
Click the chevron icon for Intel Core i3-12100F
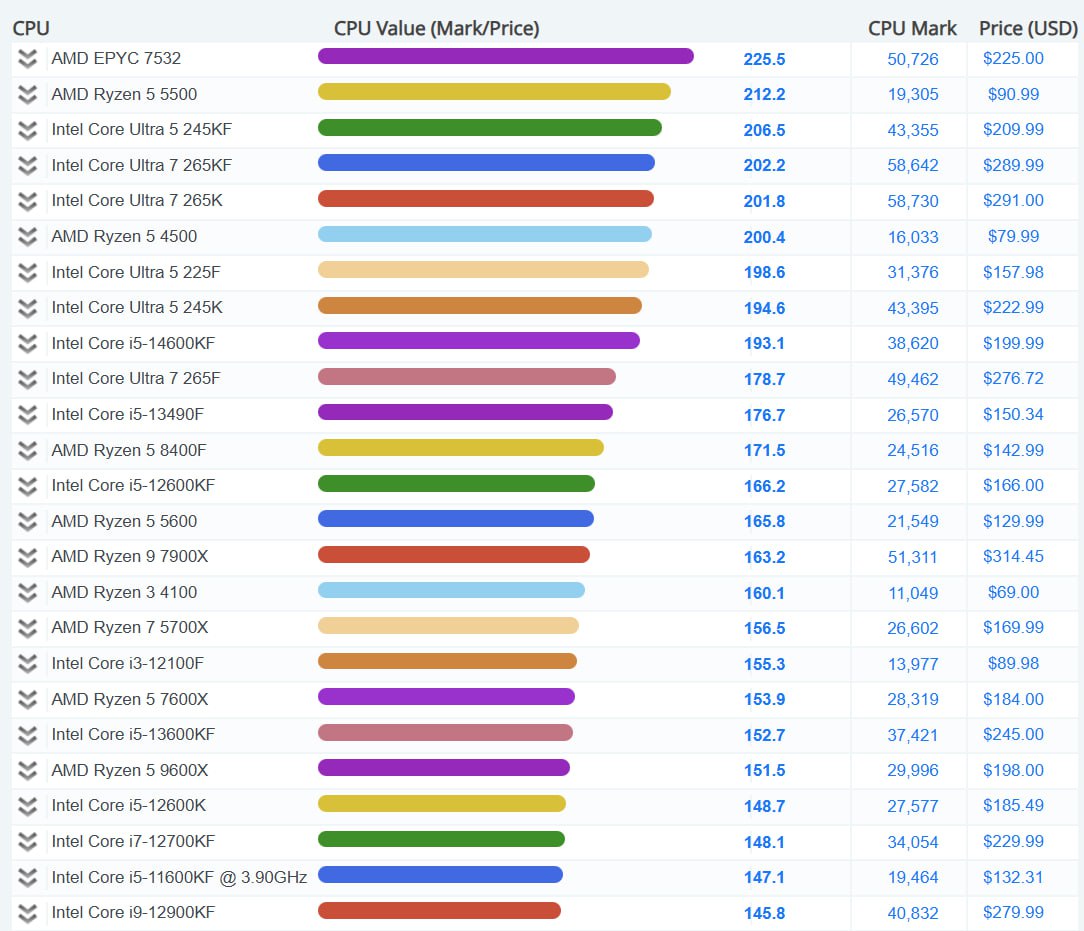28,664
